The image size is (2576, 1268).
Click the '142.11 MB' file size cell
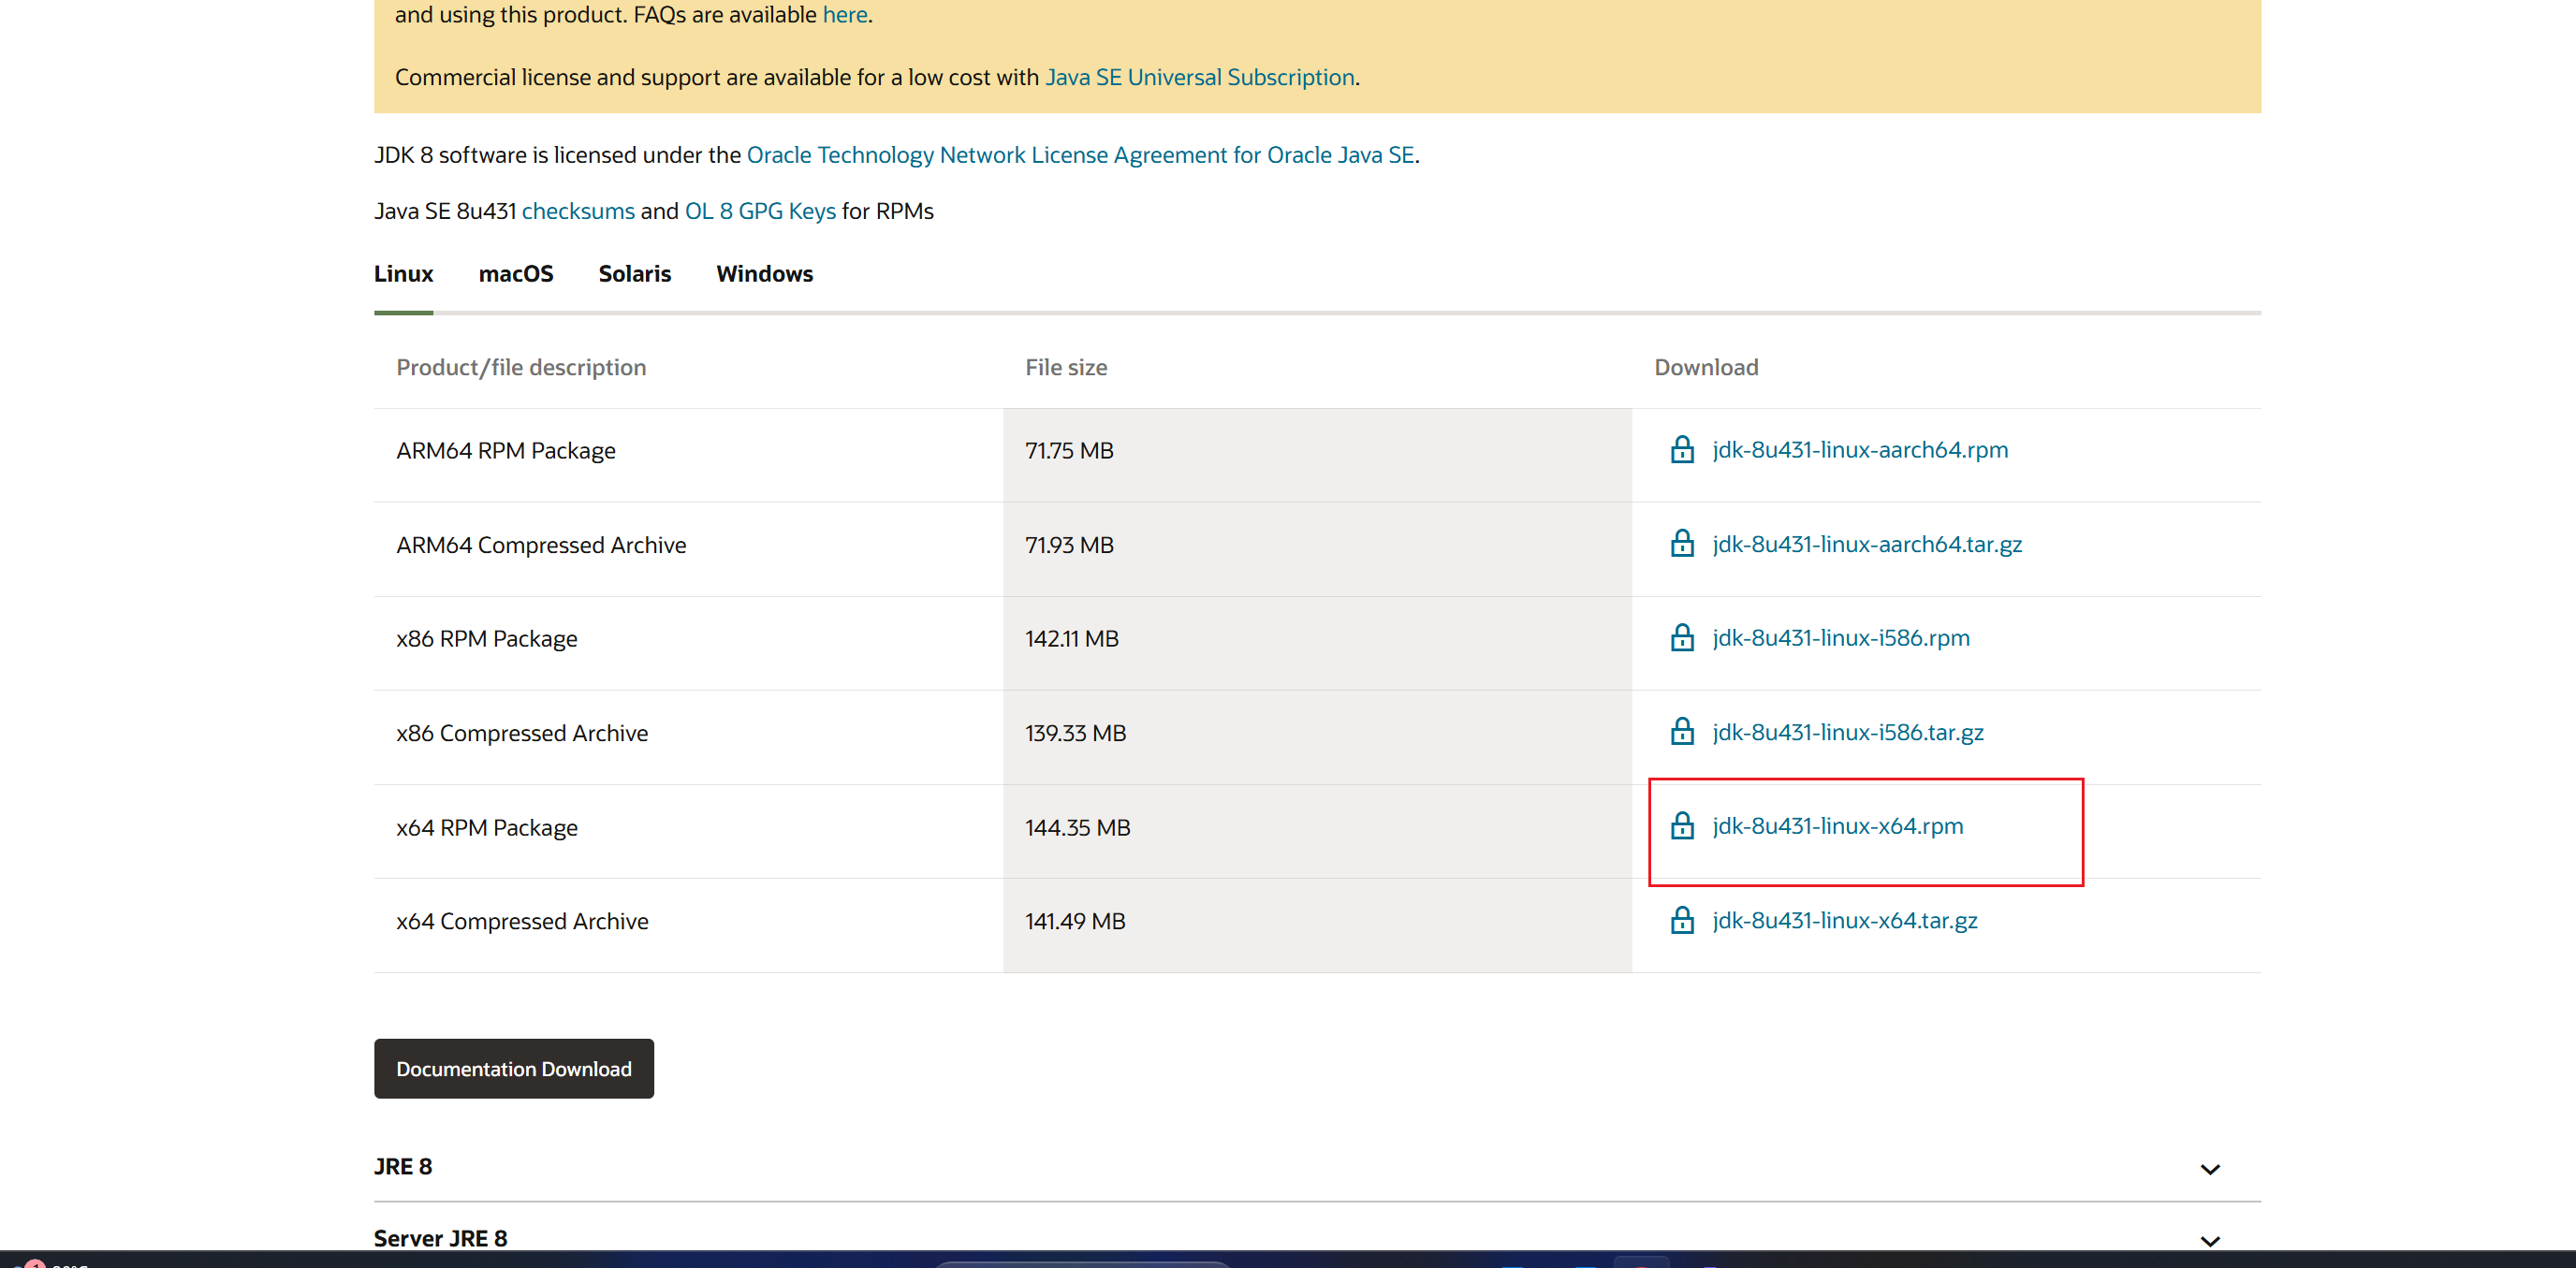pos(1317,643)
